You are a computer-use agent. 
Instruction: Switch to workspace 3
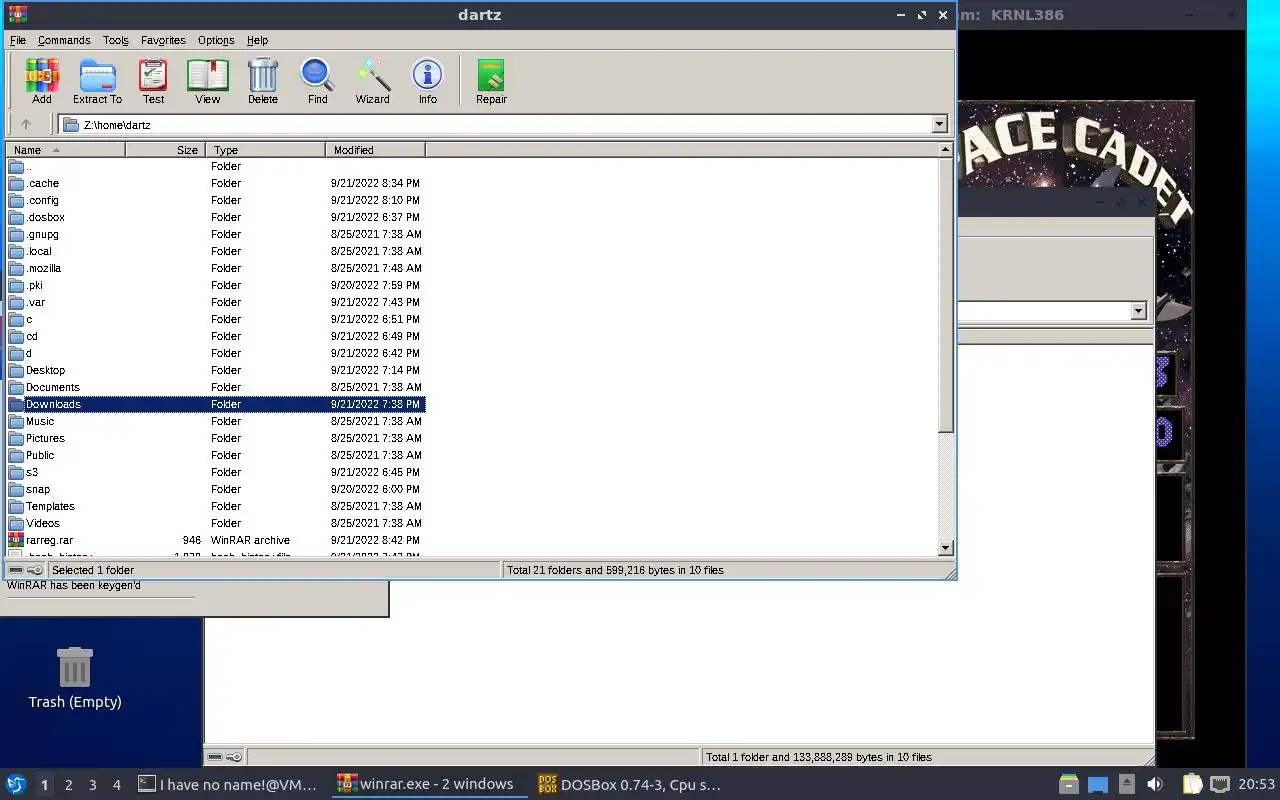(x=92, y=785)
